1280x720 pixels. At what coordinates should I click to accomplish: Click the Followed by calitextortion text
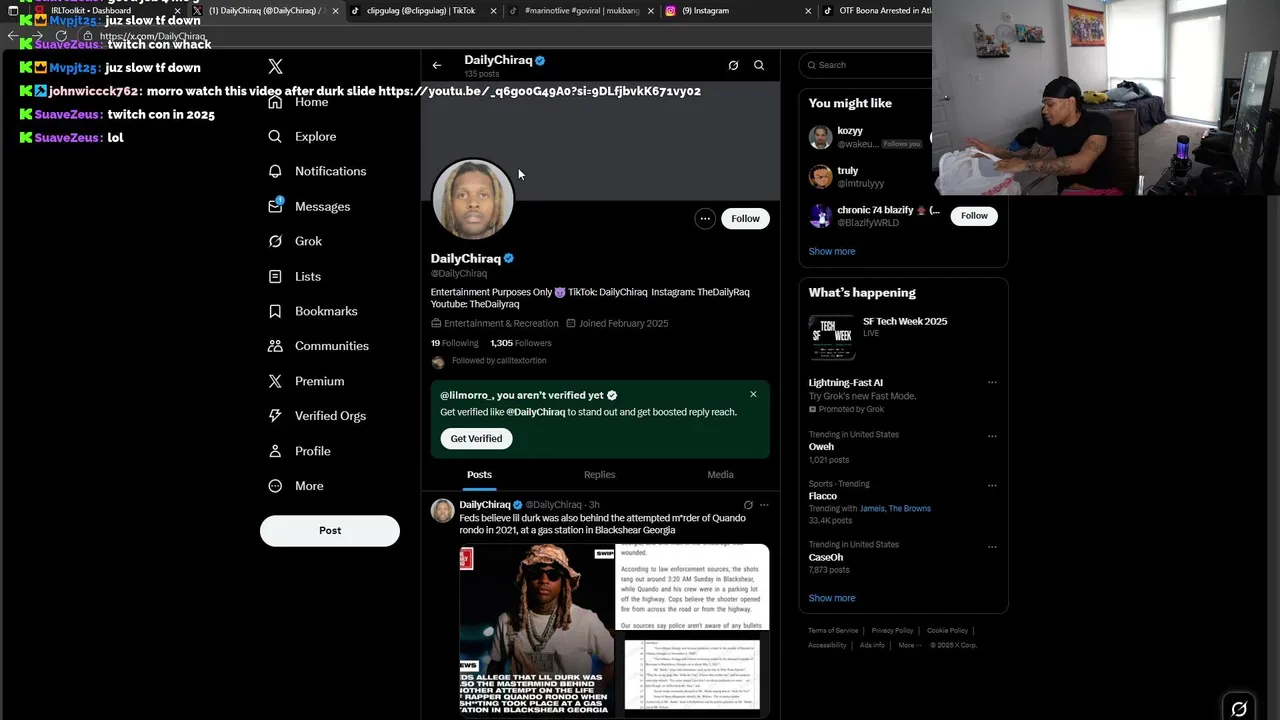point(499,361)
